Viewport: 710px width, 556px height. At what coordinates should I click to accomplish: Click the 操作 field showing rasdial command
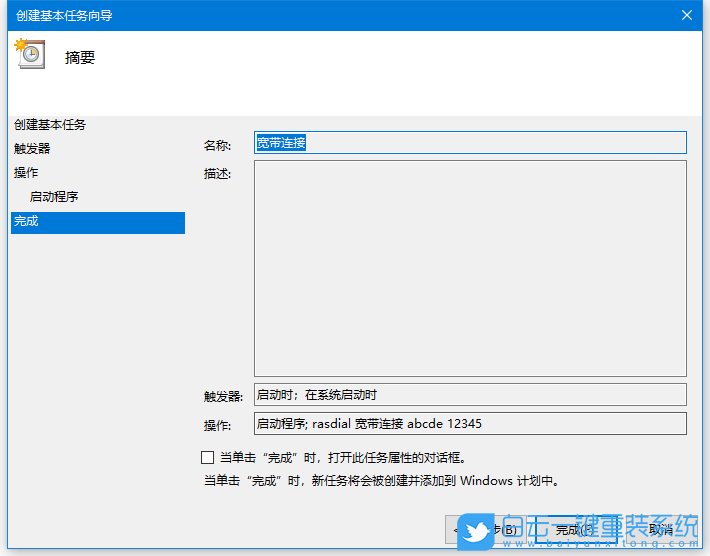[470, 423]
